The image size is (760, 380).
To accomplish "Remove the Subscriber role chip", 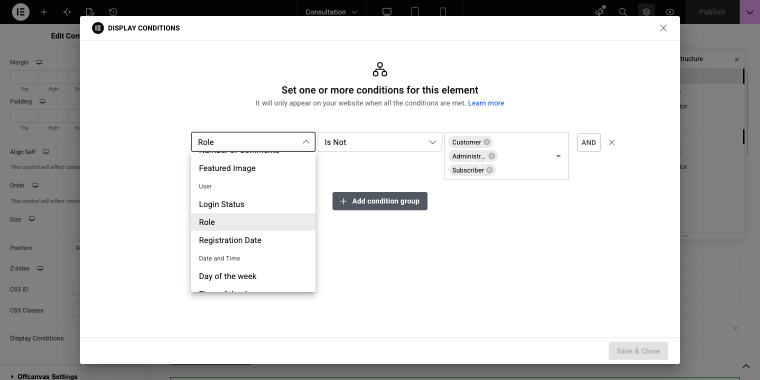I will [489, 170].
